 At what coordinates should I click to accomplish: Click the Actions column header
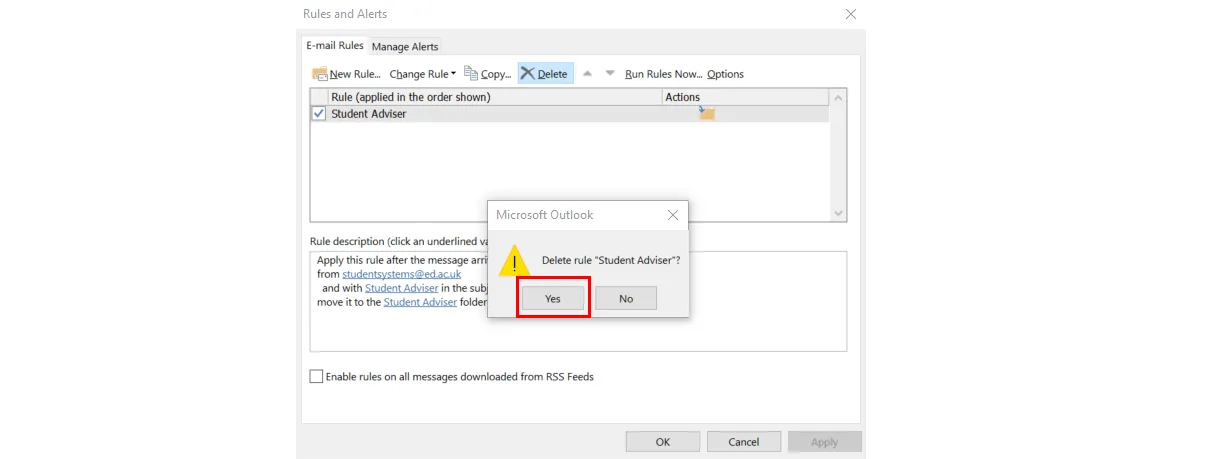[x=745, y=97]
